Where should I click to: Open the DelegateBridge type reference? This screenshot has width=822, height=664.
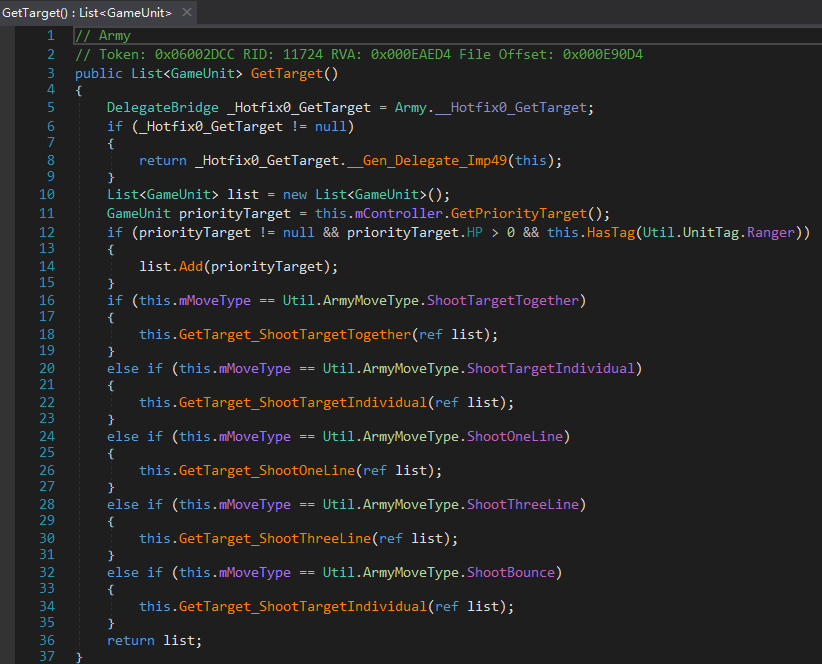(163, 107)
